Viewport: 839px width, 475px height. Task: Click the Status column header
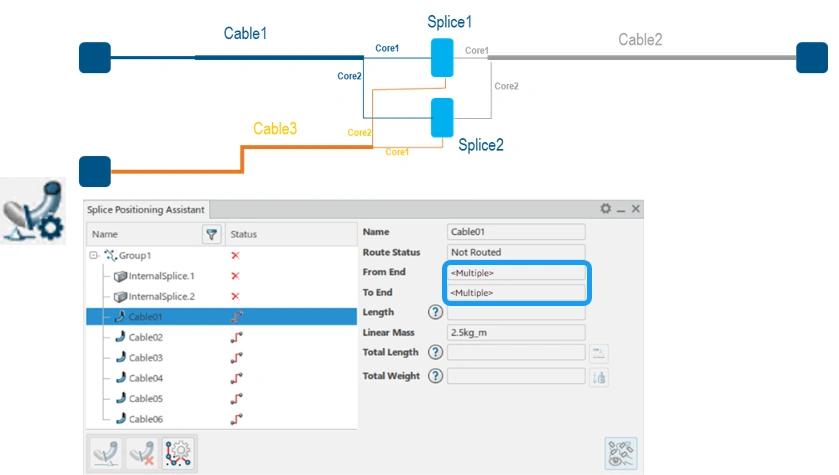[243, 234]
